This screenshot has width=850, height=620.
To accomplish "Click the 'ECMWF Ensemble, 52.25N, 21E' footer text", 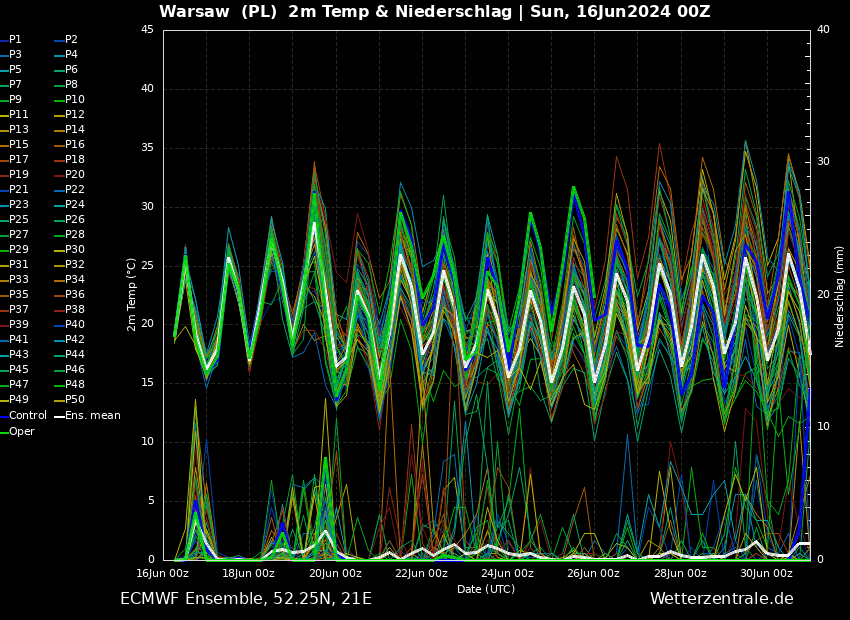I will click(x=246, y=599).
